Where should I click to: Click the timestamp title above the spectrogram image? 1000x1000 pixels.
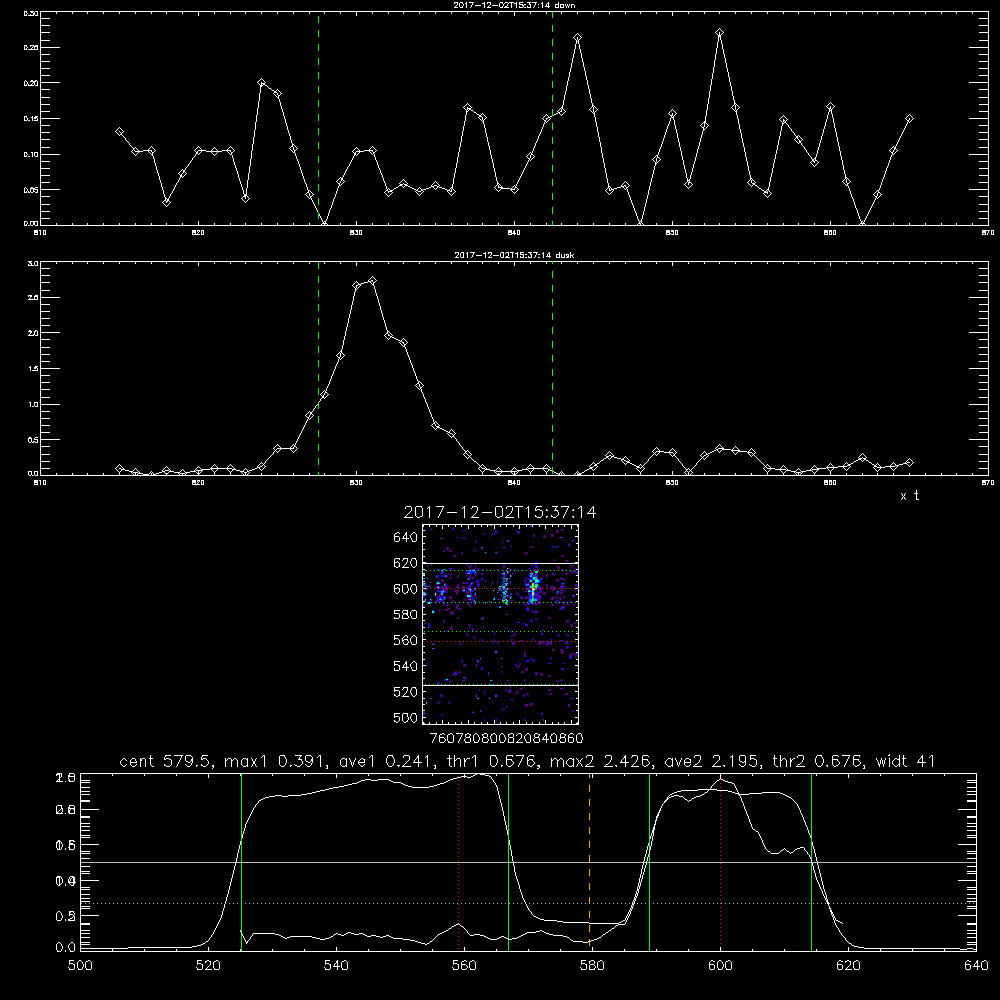(x=500, y=512)
